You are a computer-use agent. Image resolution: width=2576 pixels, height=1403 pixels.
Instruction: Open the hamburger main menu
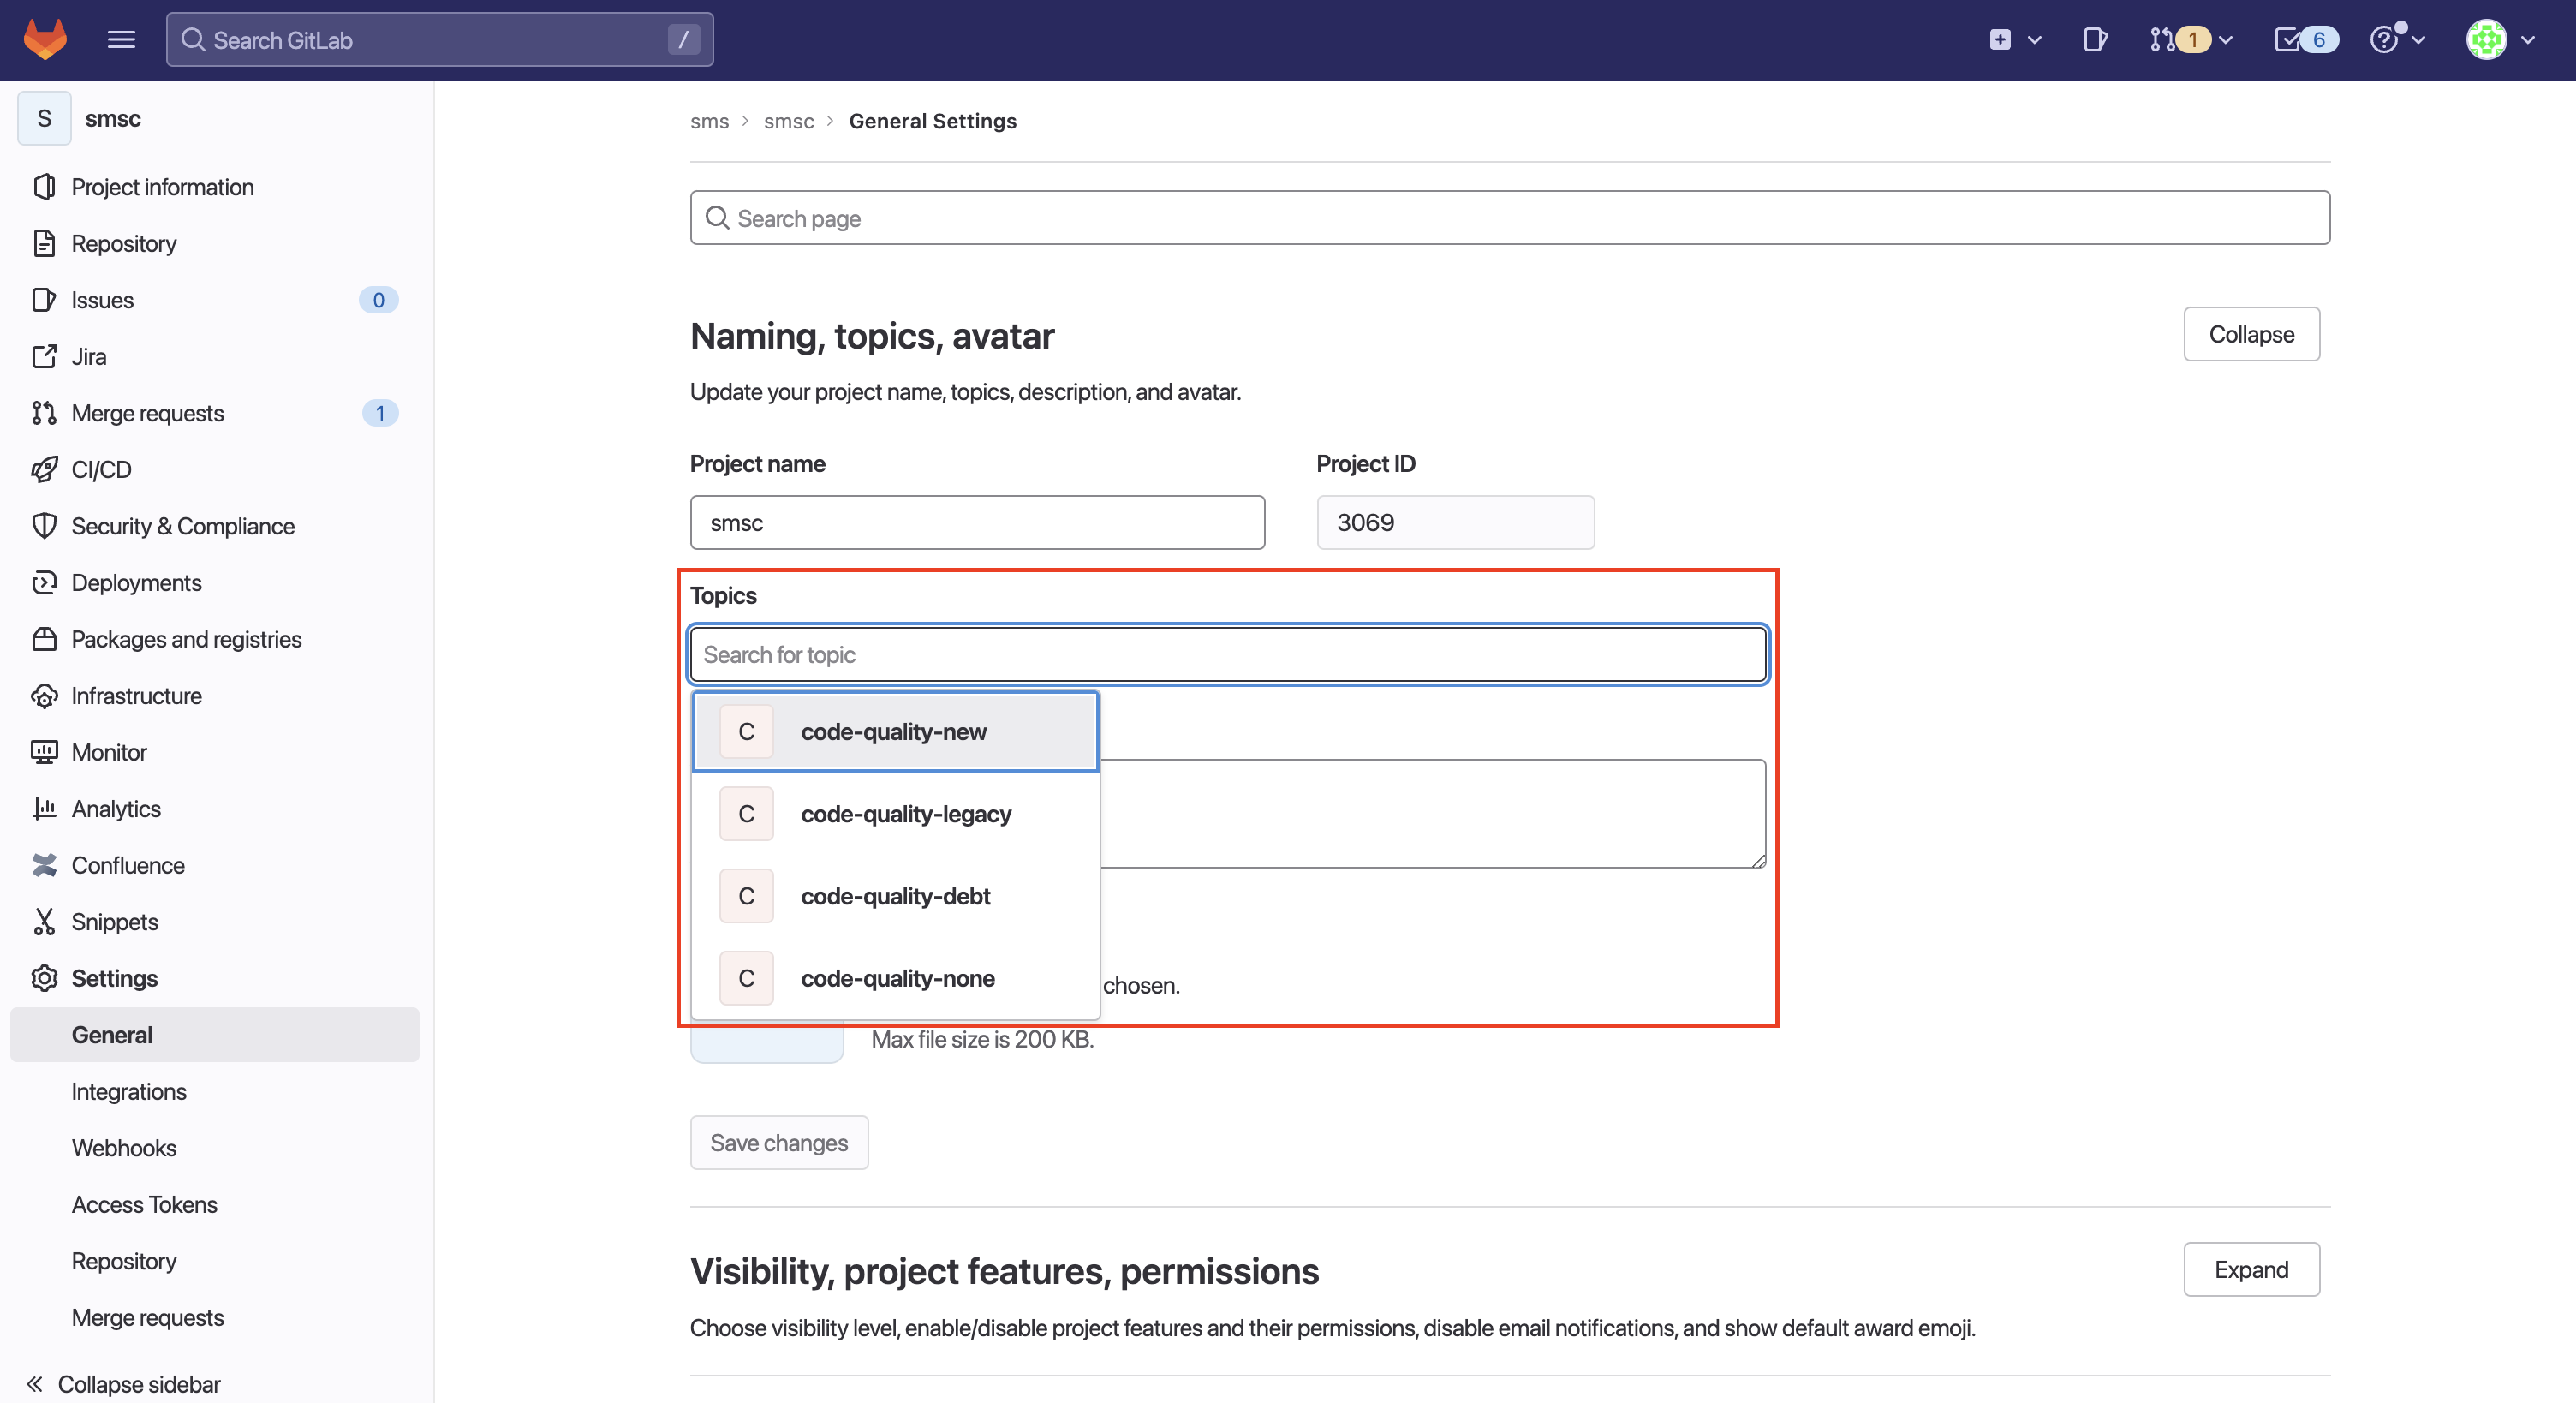[x=121, y=40]
